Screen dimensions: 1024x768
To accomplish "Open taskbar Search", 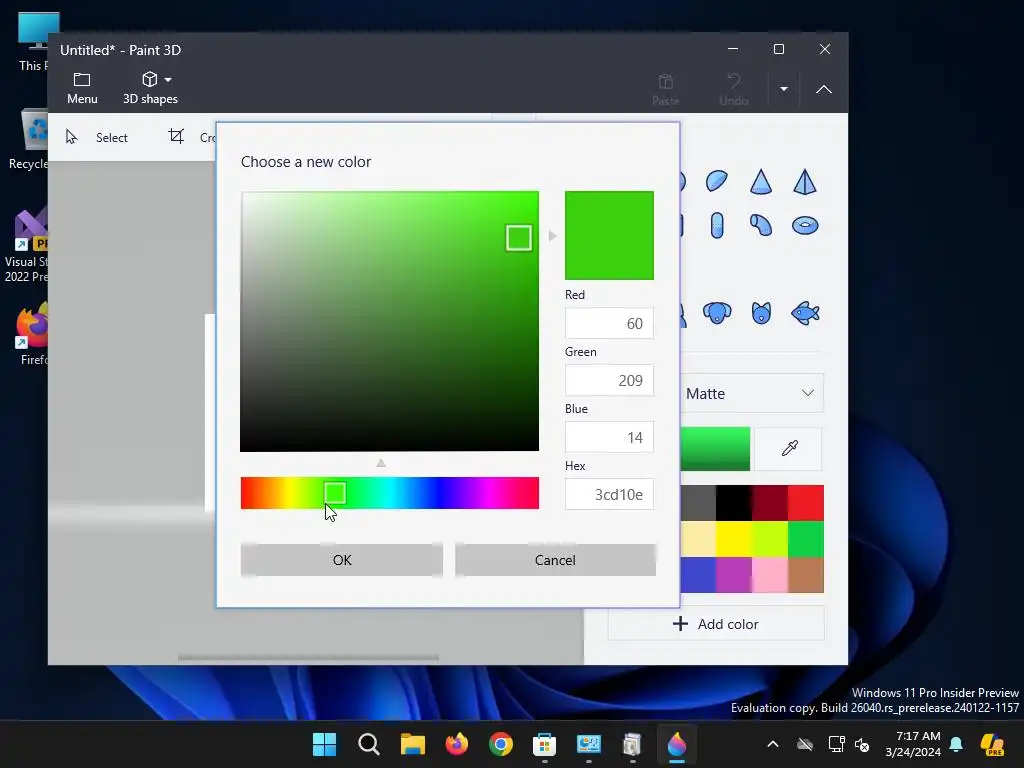I will pos(369,744).
